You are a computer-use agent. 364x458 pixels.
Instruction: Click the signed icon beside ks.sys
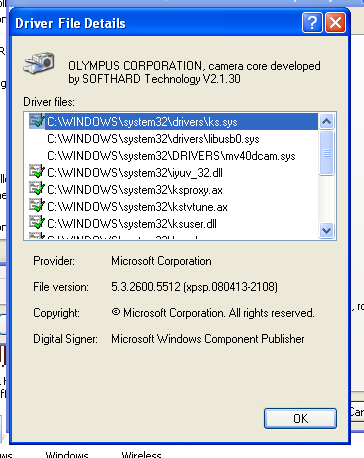click(x=37, y=121)
